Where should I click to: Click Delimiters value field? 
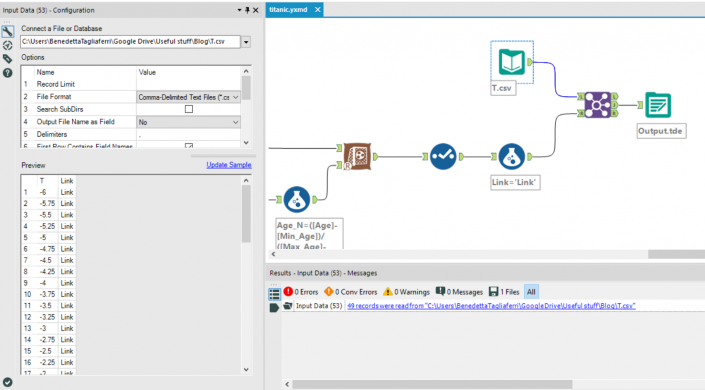188,134
